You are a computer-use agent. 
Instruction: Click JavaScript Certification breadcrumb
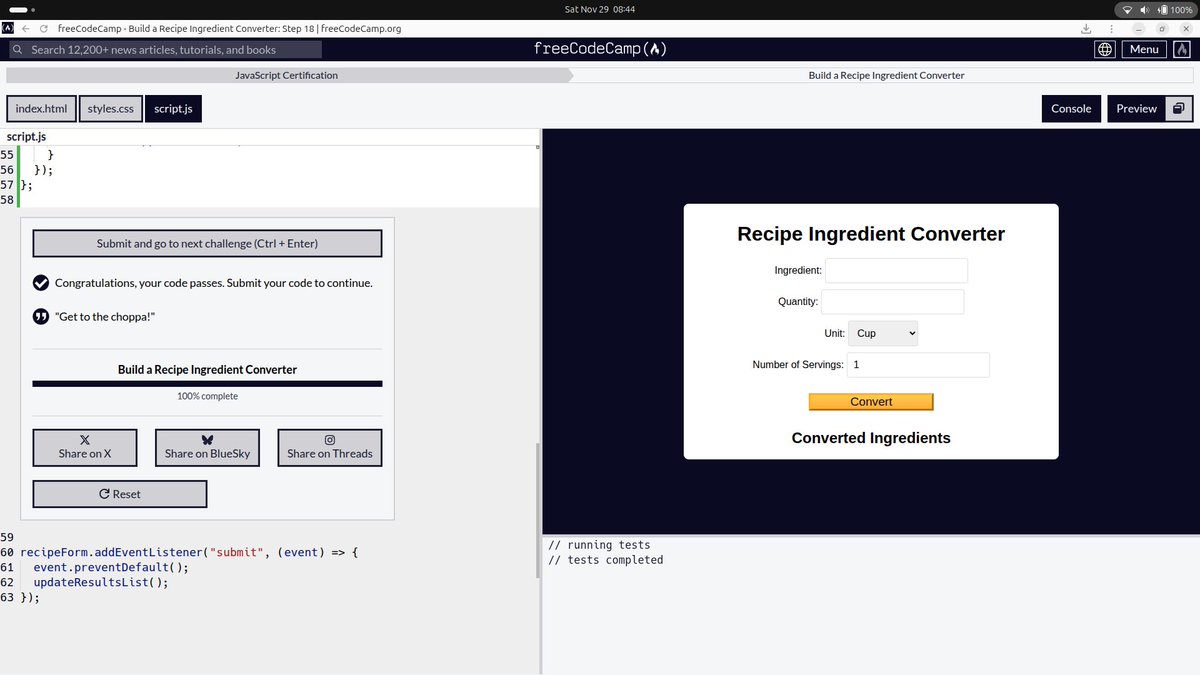coord(286,75)
